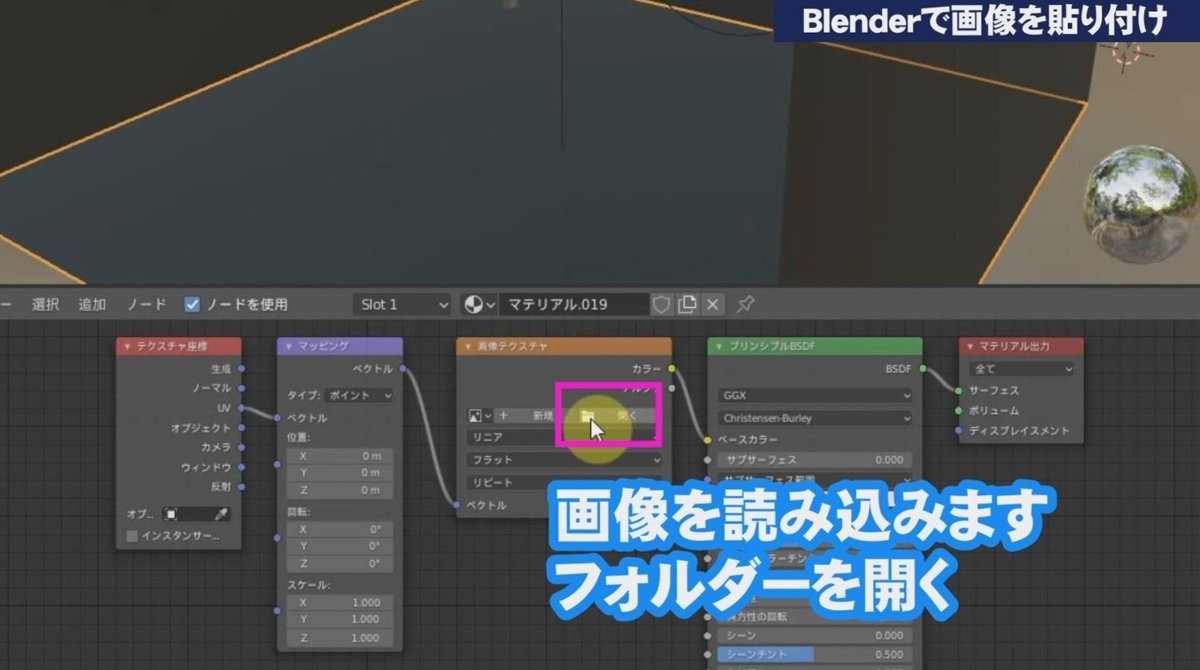Click the BSDF output socket

click(x=922, y=368)
